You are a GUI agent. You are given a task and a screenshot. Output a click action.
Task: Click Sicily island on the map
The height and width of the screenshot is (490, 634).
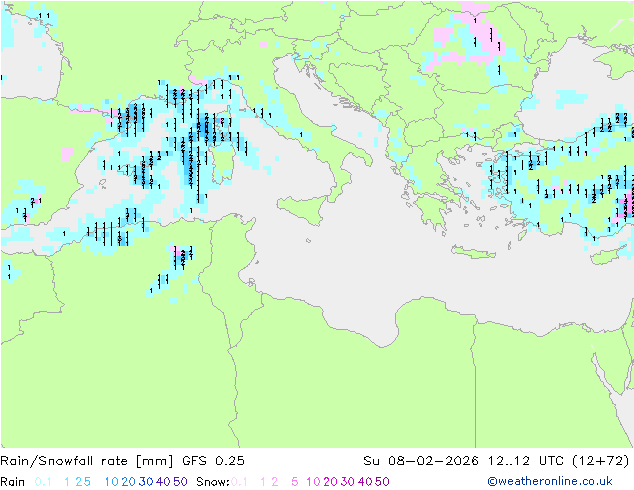[x=302, y=208]
